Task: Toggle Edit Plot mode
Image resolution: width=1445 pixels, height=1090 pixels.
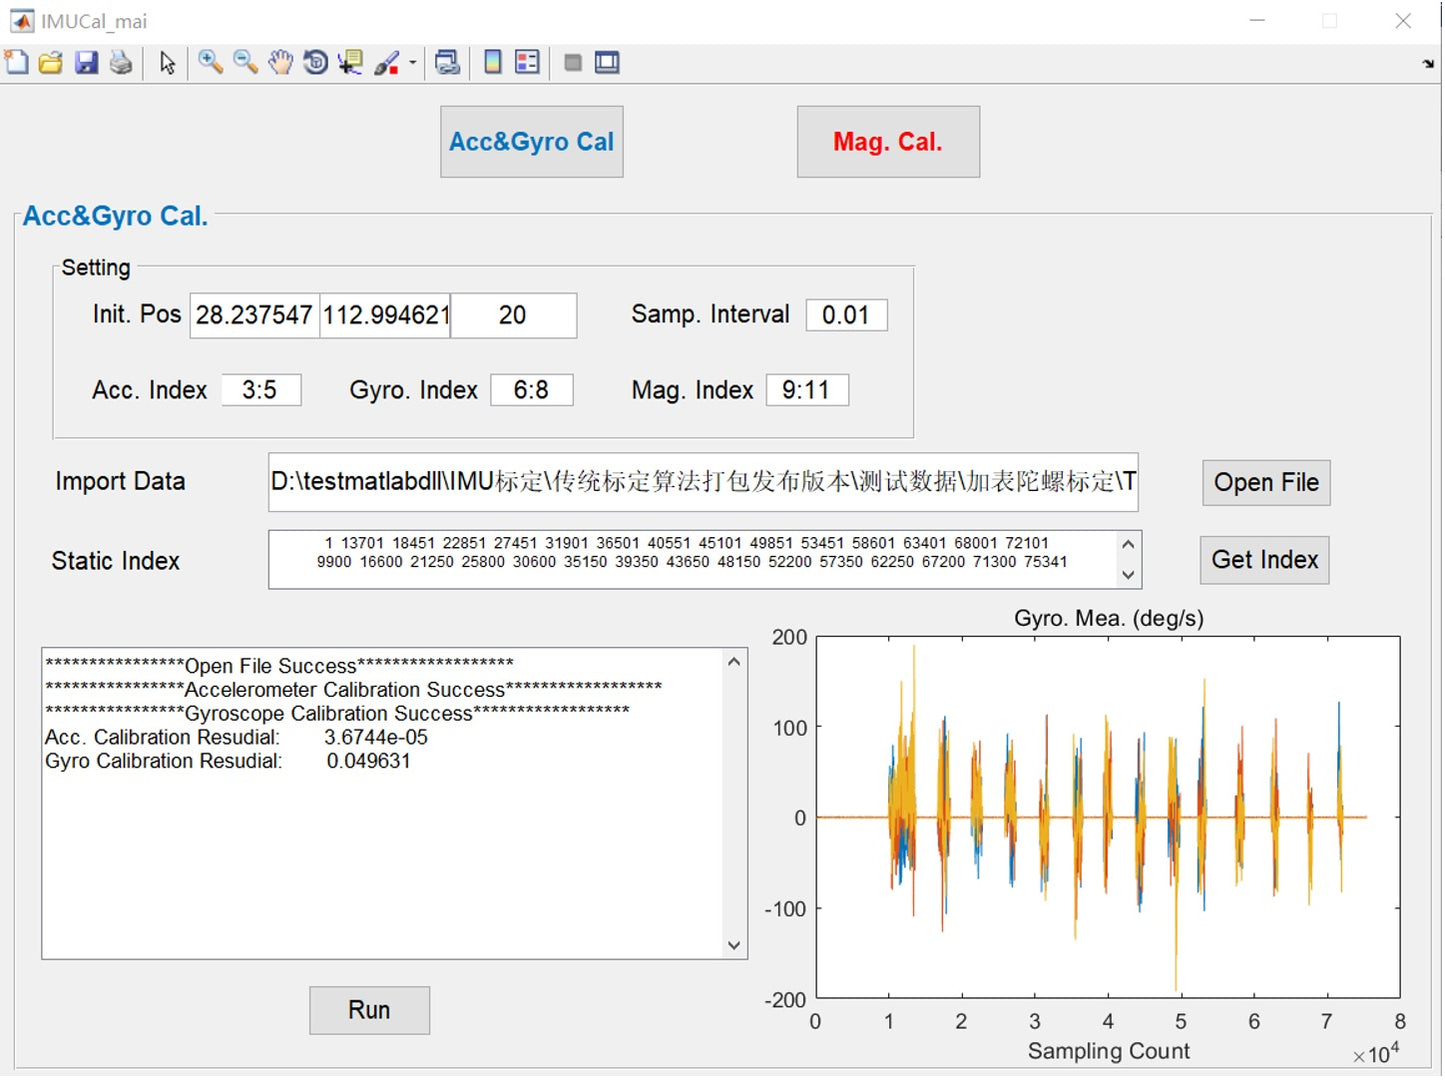Action: (168, 62)
